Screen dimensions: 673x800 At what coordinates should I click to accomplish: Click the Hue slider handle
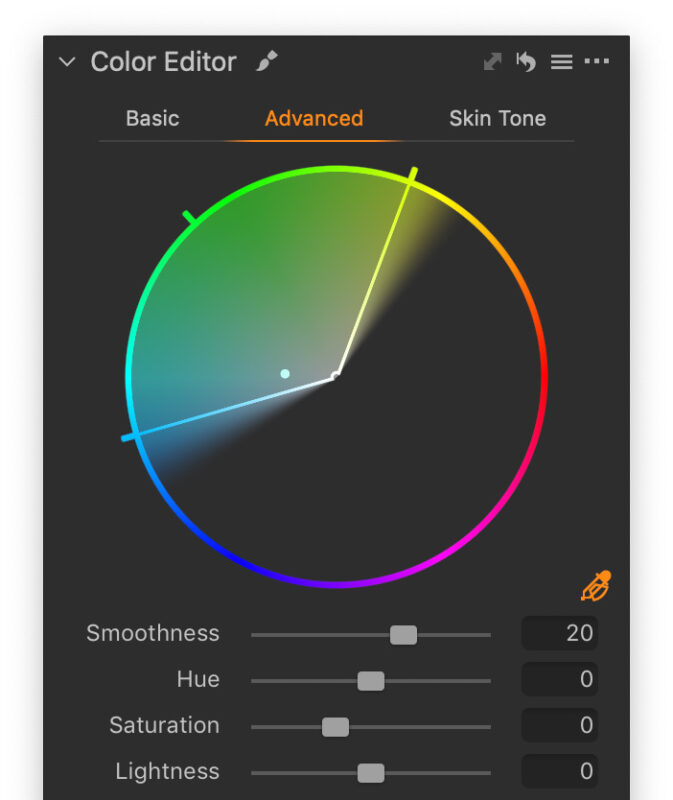tap(371, 681)
